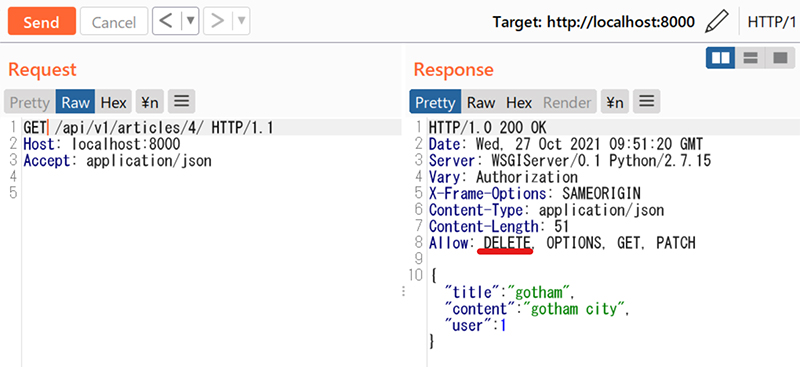Toggle HTTP/1 protocol setting
800x367 pixels.
tap(771, 22)
